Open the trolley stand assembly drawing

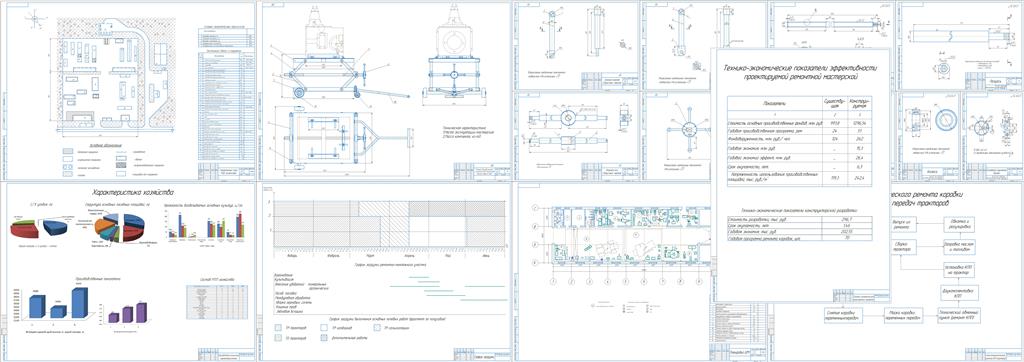click(385, 91)
